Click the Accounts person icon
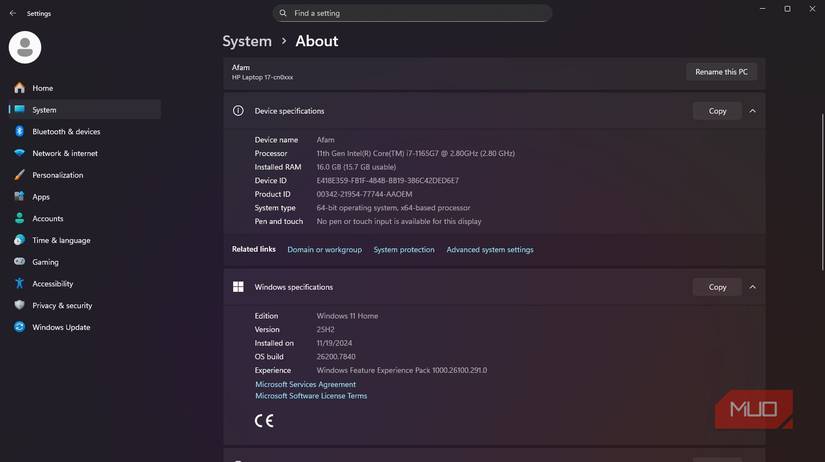 (x=19, y=218)
